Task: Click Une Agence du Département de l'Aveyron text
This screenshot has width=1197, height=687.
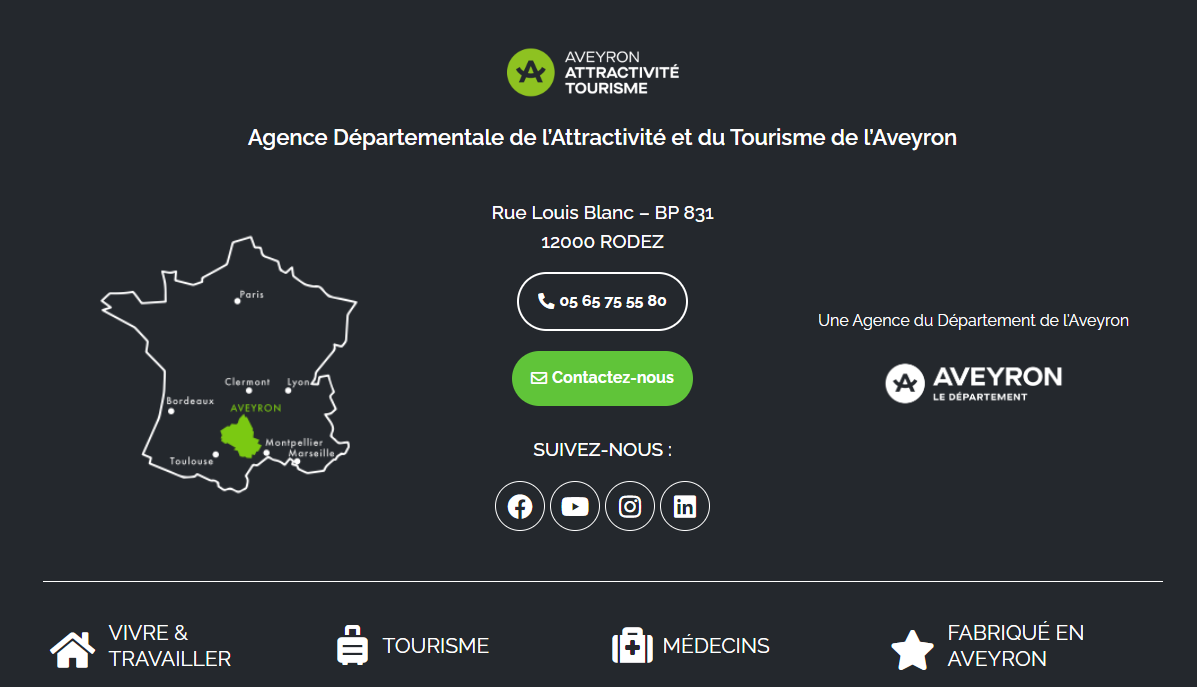Action: tap(973, 321)
